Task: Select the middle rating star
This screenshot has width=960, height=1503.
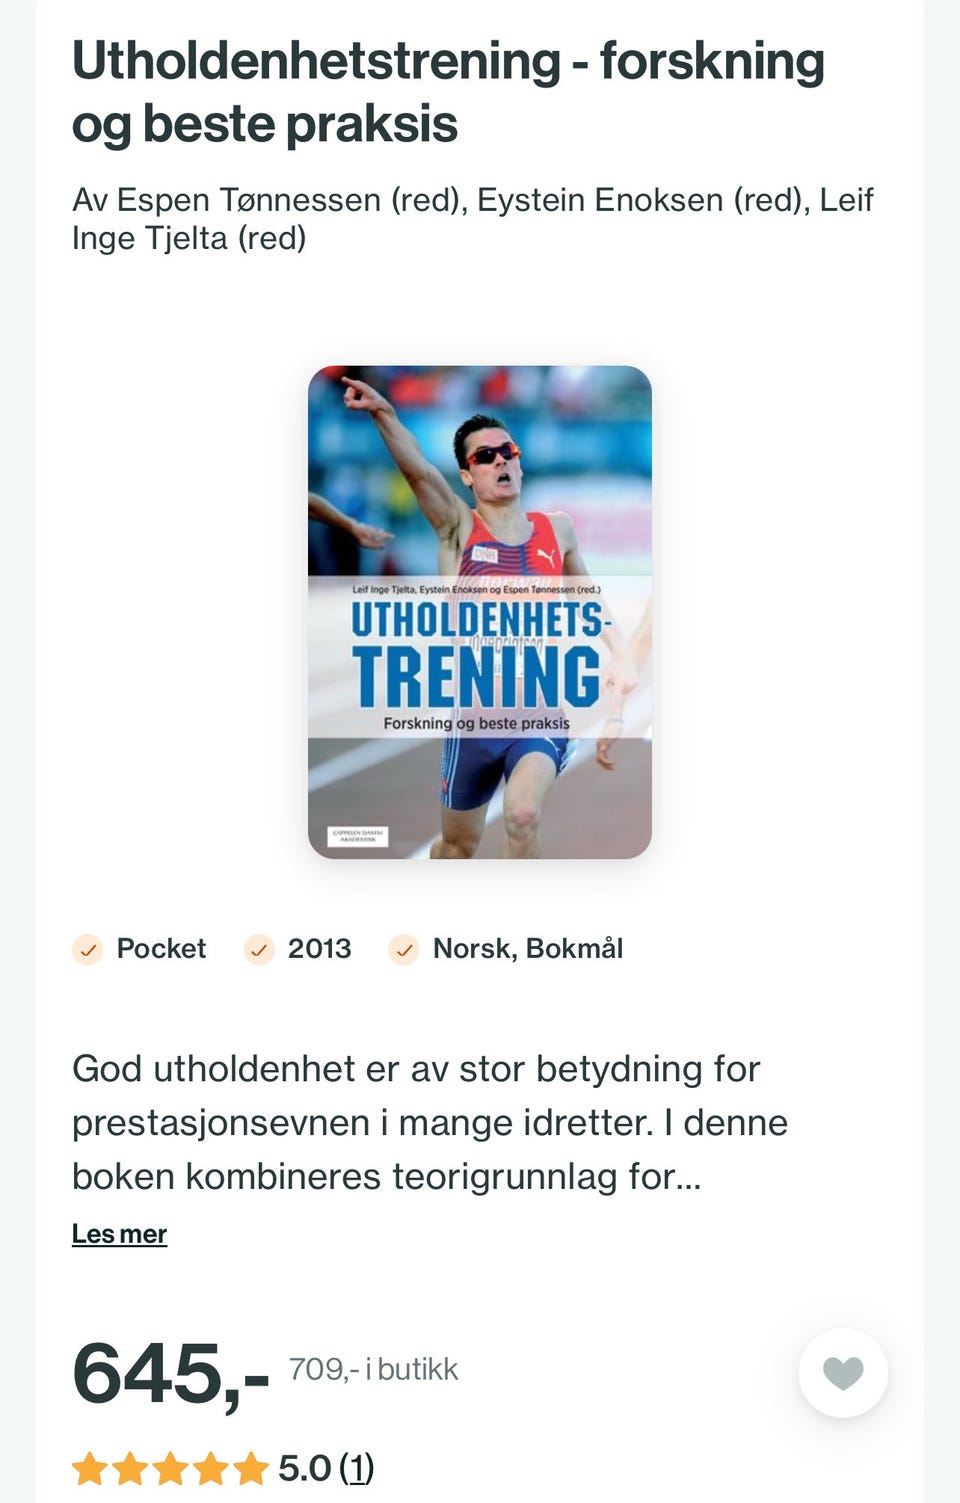Action: pos(170,1469)
